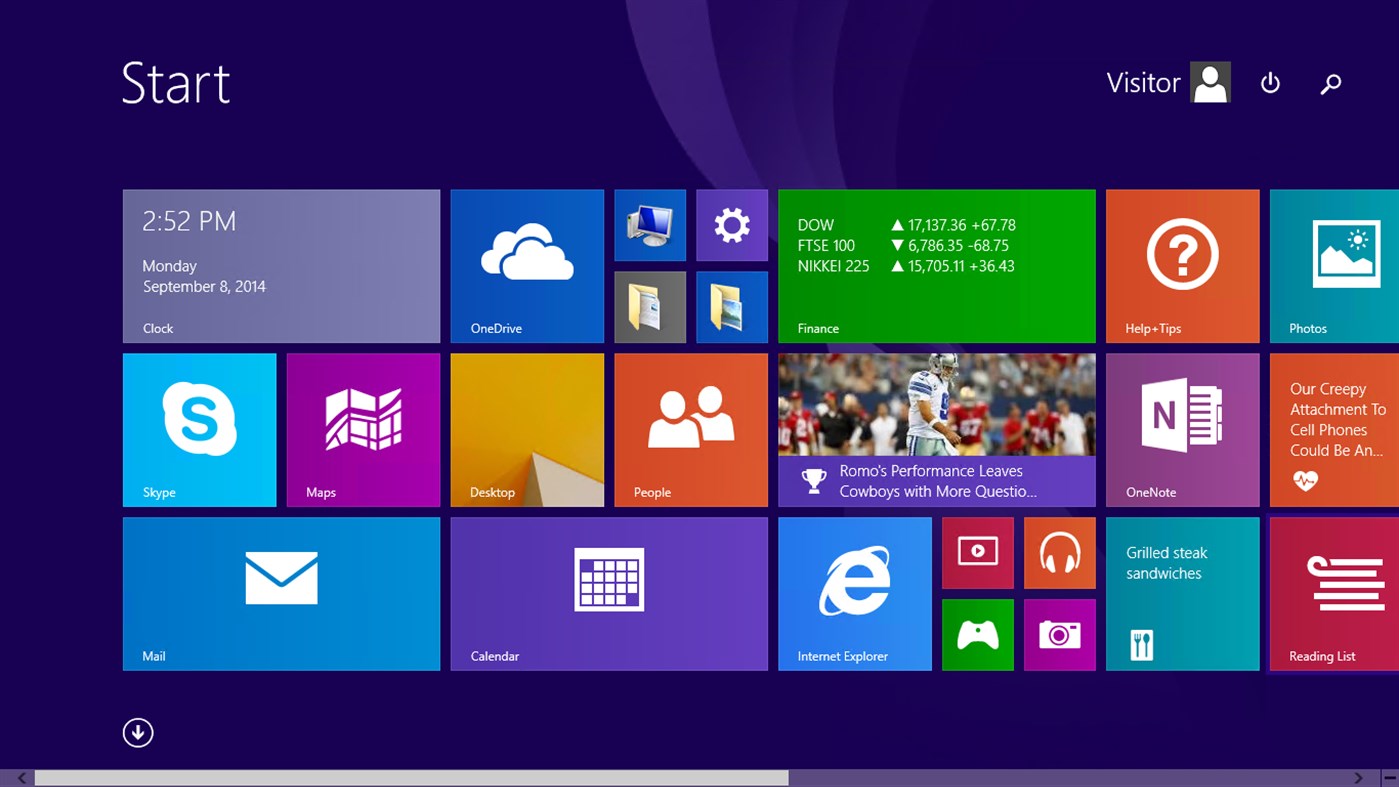Viewport: 1399px width, 787px height.
Task: Open Help+Tips
Action: (1182, 265)
